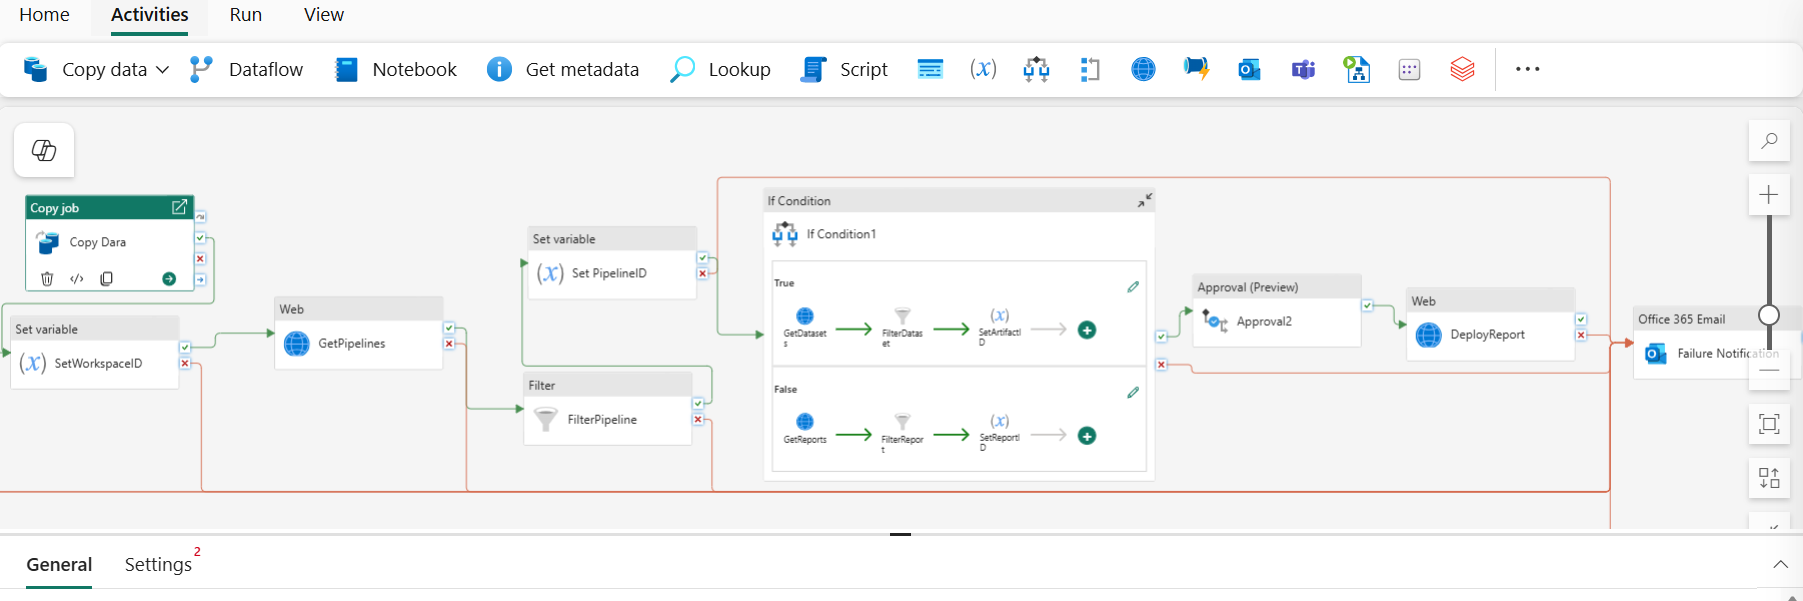
Task: Click the Web activity globe toolbar icon
Action: [1143, 69]
